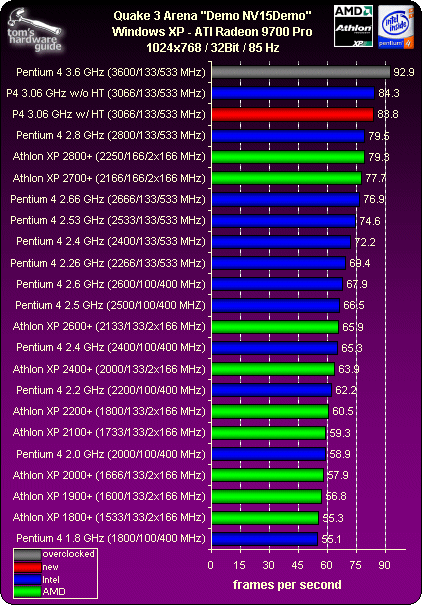The image size is (423, 606).
Task: Click the Tom's Hardware Guide hammer logo
Action: coord(34,32)
